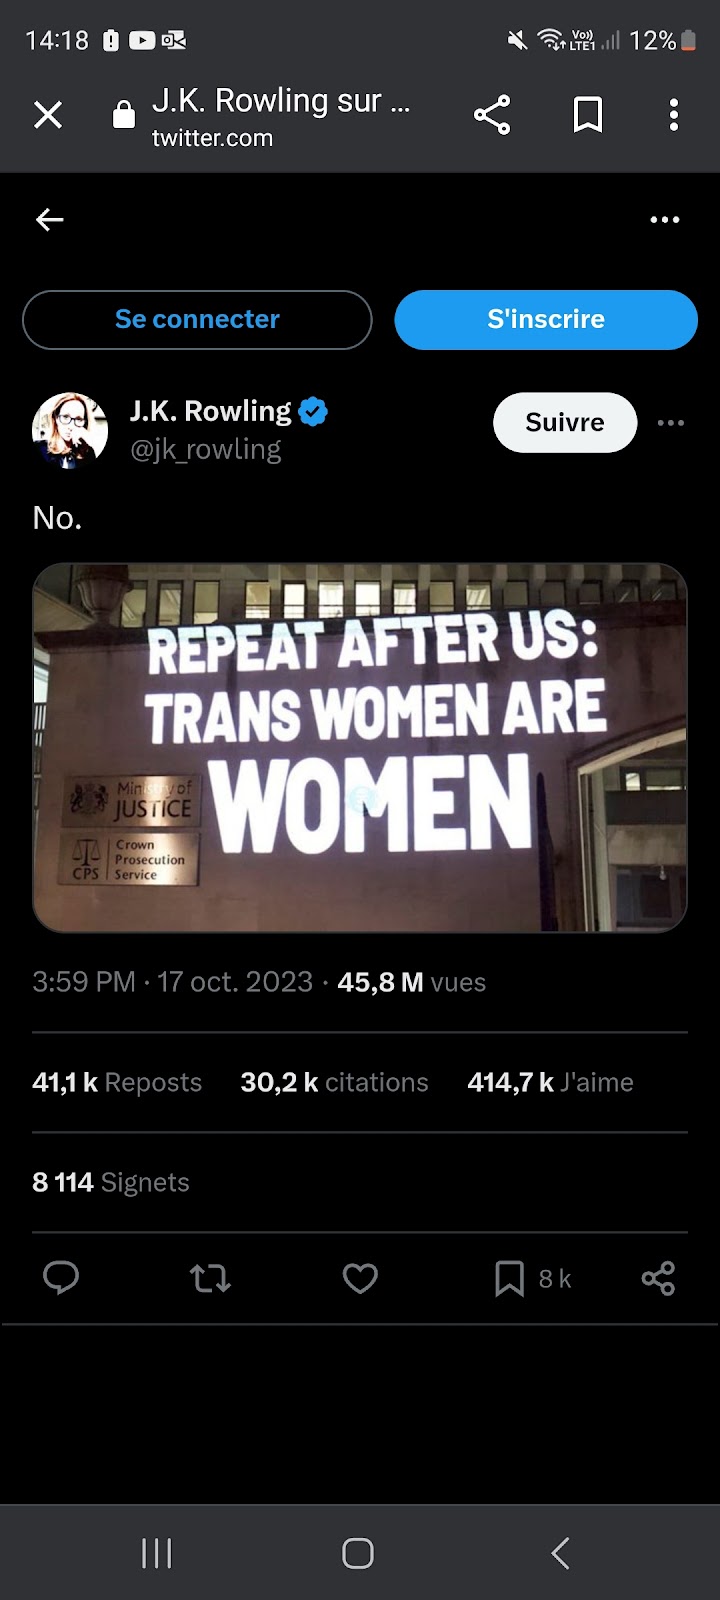
Task: Toggle the tweet's 8 k bookmark icon
Action: point(510,1278)
